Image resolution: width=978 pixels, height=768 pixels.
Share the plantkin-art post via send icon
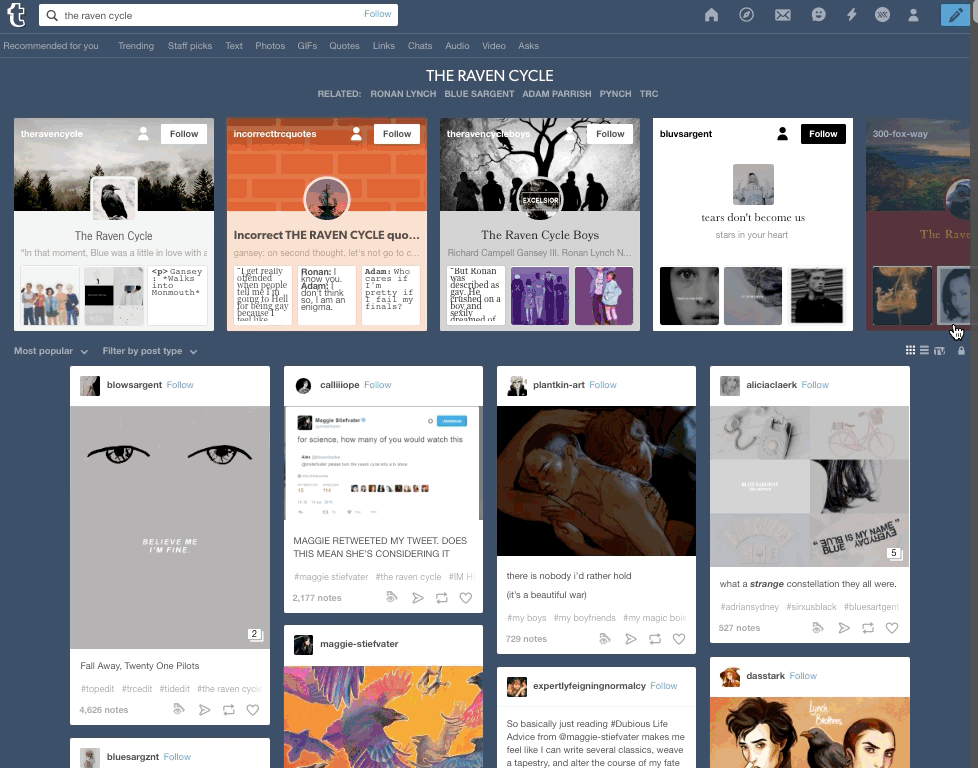click(x=631, y=639)
